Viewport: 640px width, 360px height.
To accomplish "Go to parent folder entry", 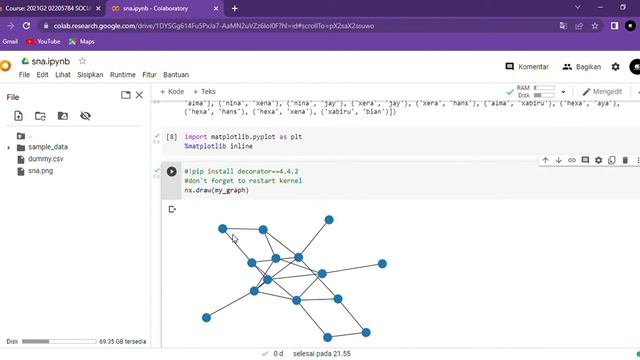I will tap(24, 136).
